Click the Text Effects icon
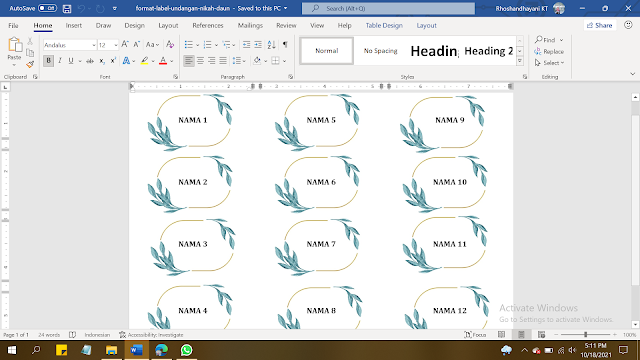The height and width of the screenshot is (360, 640). point(127,61)
